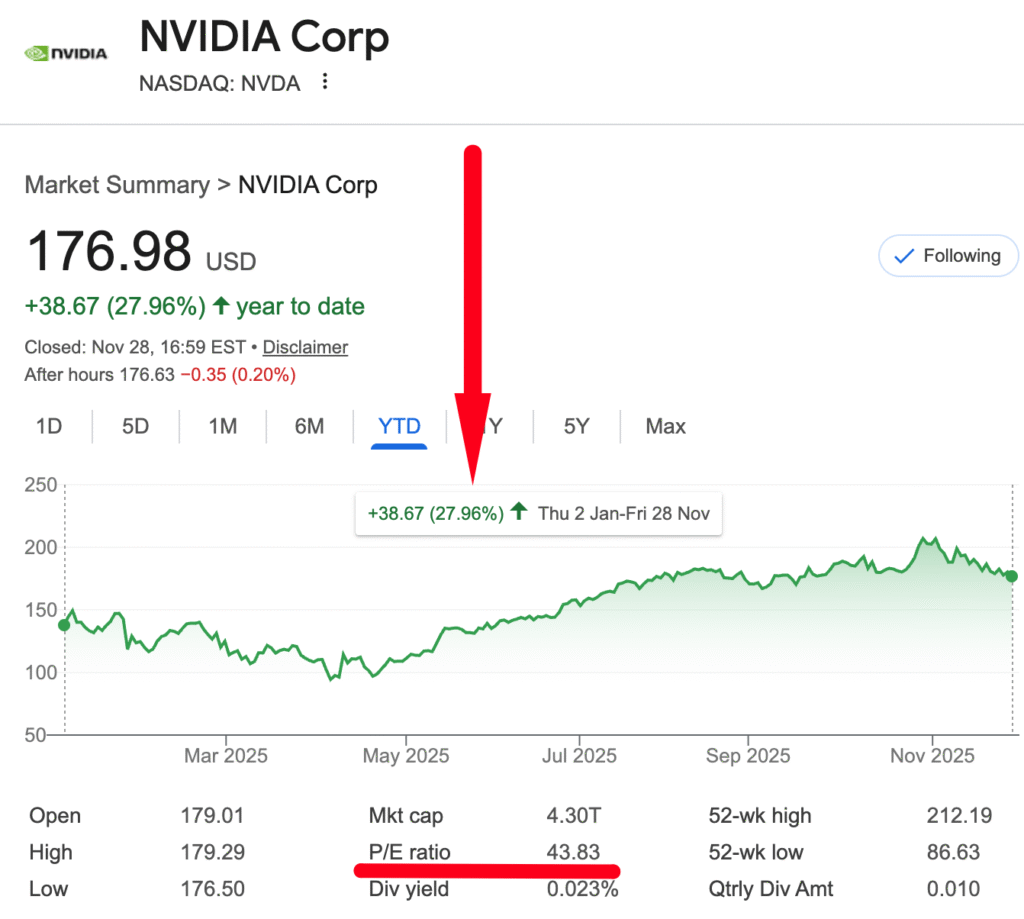The image size is (1024, 919).
Task: Click the green up arrow beside year to date
Action: [221, 306]
